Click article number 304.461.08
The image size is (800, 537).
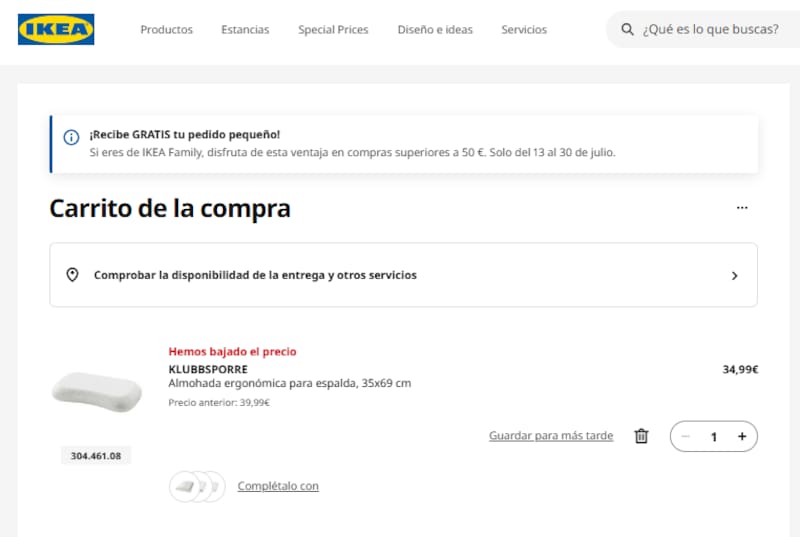96,456
